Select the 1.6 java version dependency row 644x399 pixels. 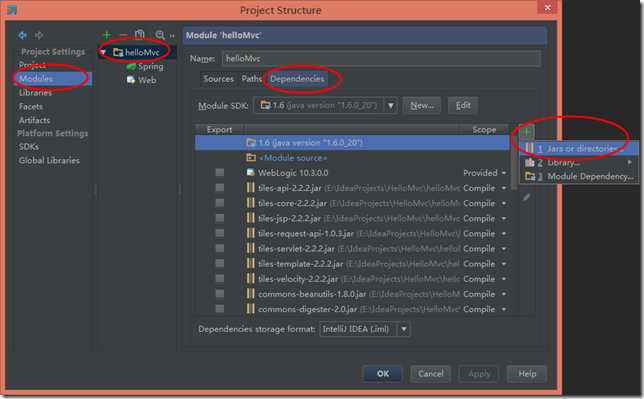tap(352, 143)
